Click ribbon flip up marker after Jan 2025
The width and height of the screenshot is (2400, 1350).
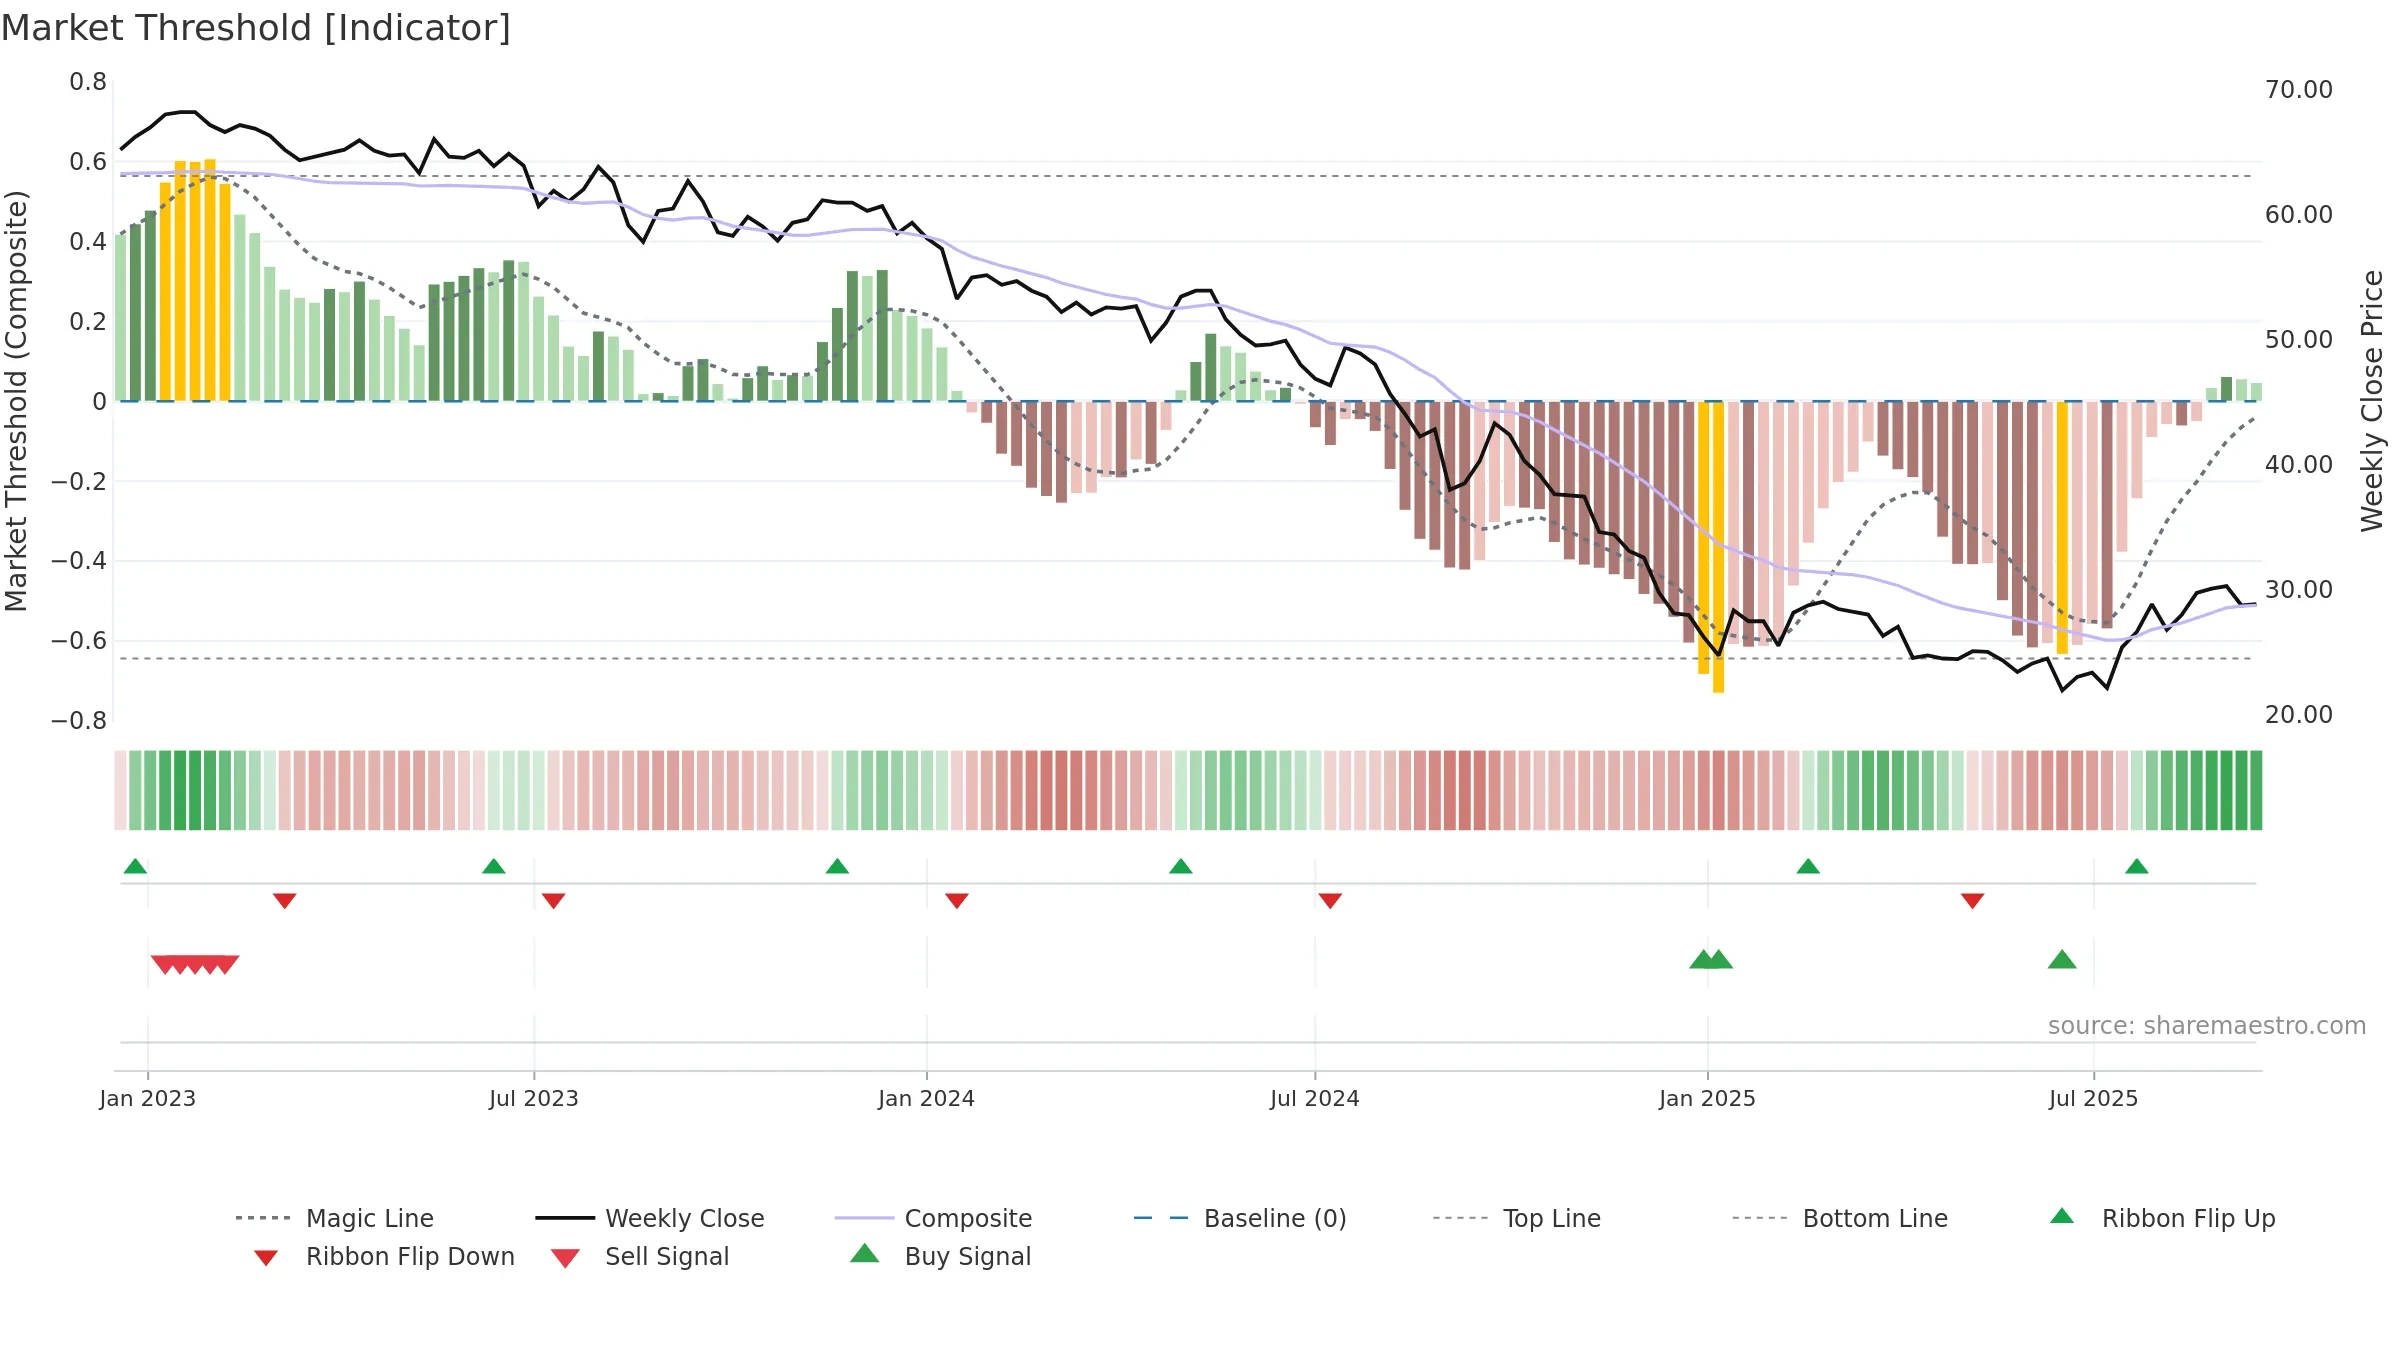coord(1808,866)
